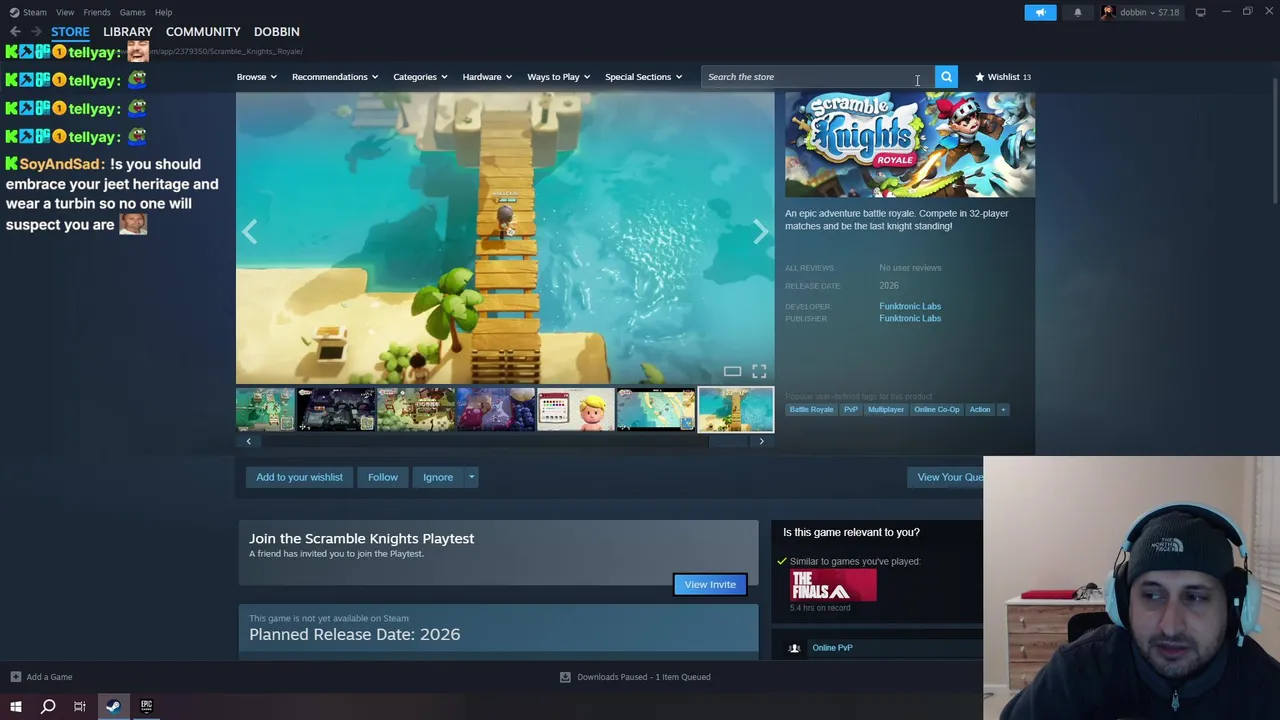Open Funktronic Labs developer link

(x=910, y=306)
